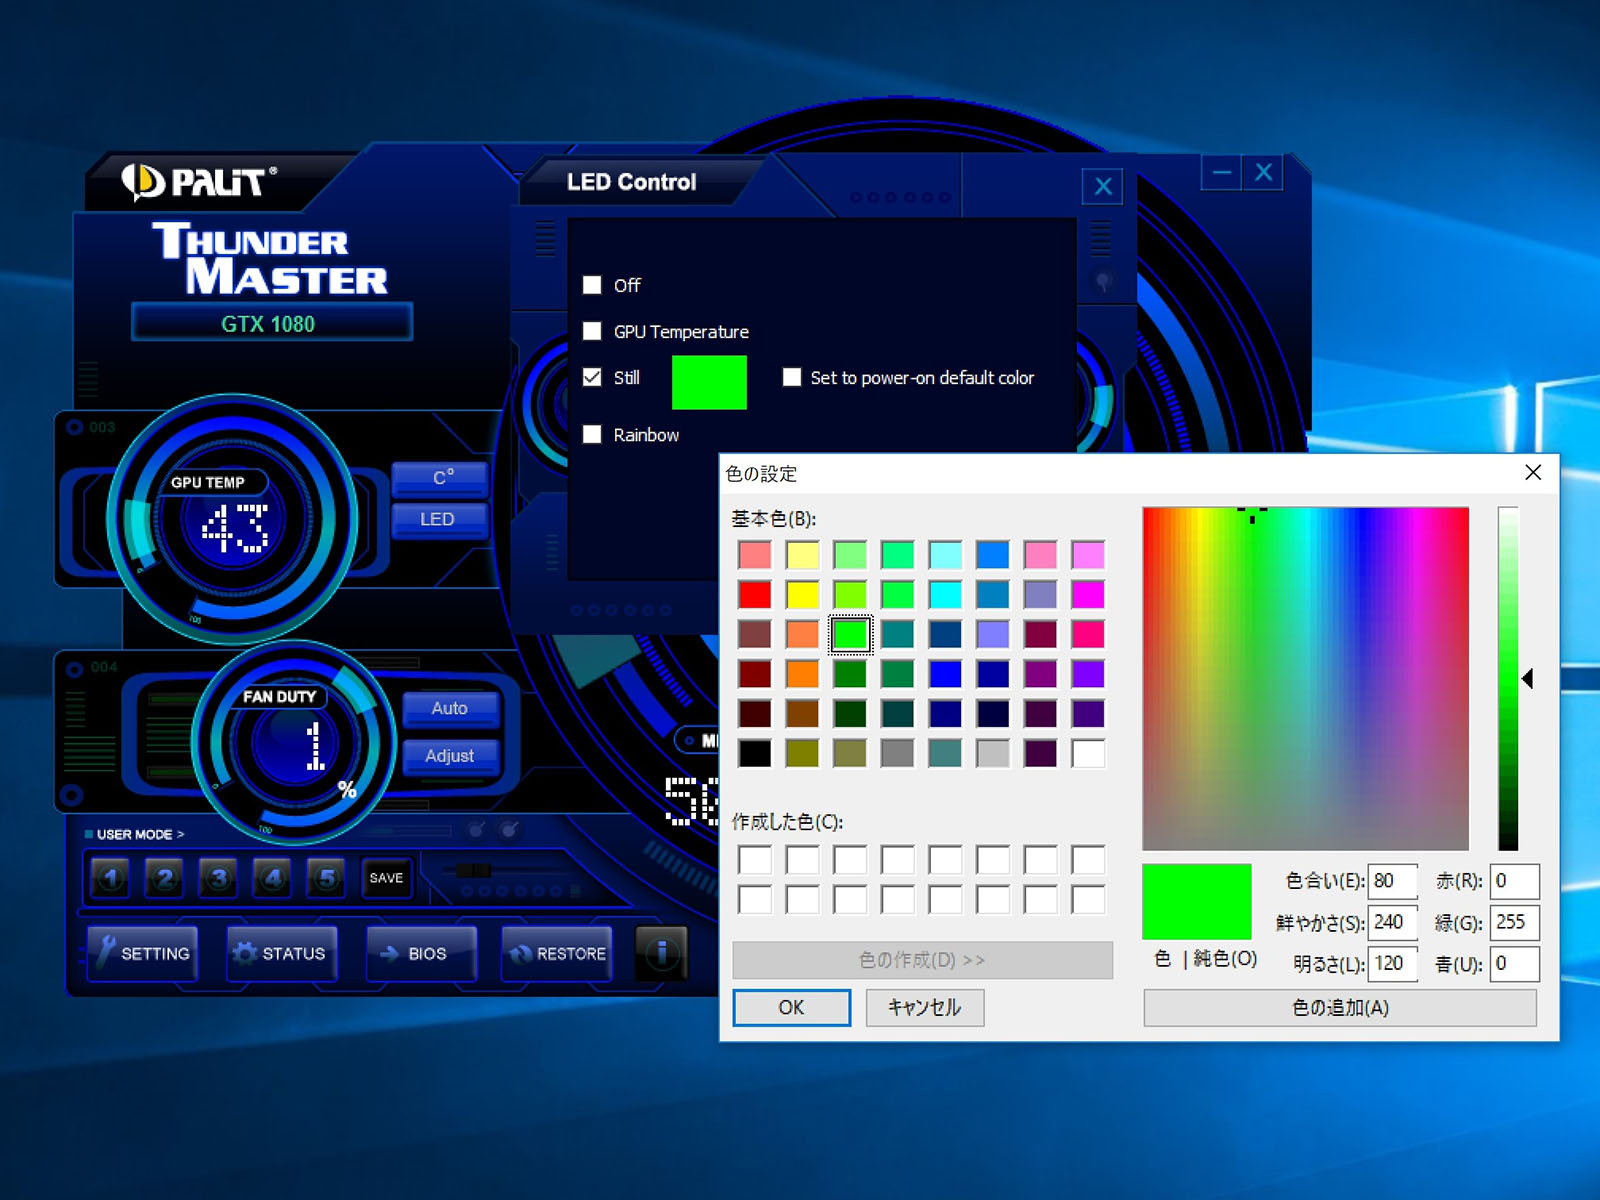1600x1200 pixels.
Task: Pick the yellow basic color swatch
Action: pos(802,594)
